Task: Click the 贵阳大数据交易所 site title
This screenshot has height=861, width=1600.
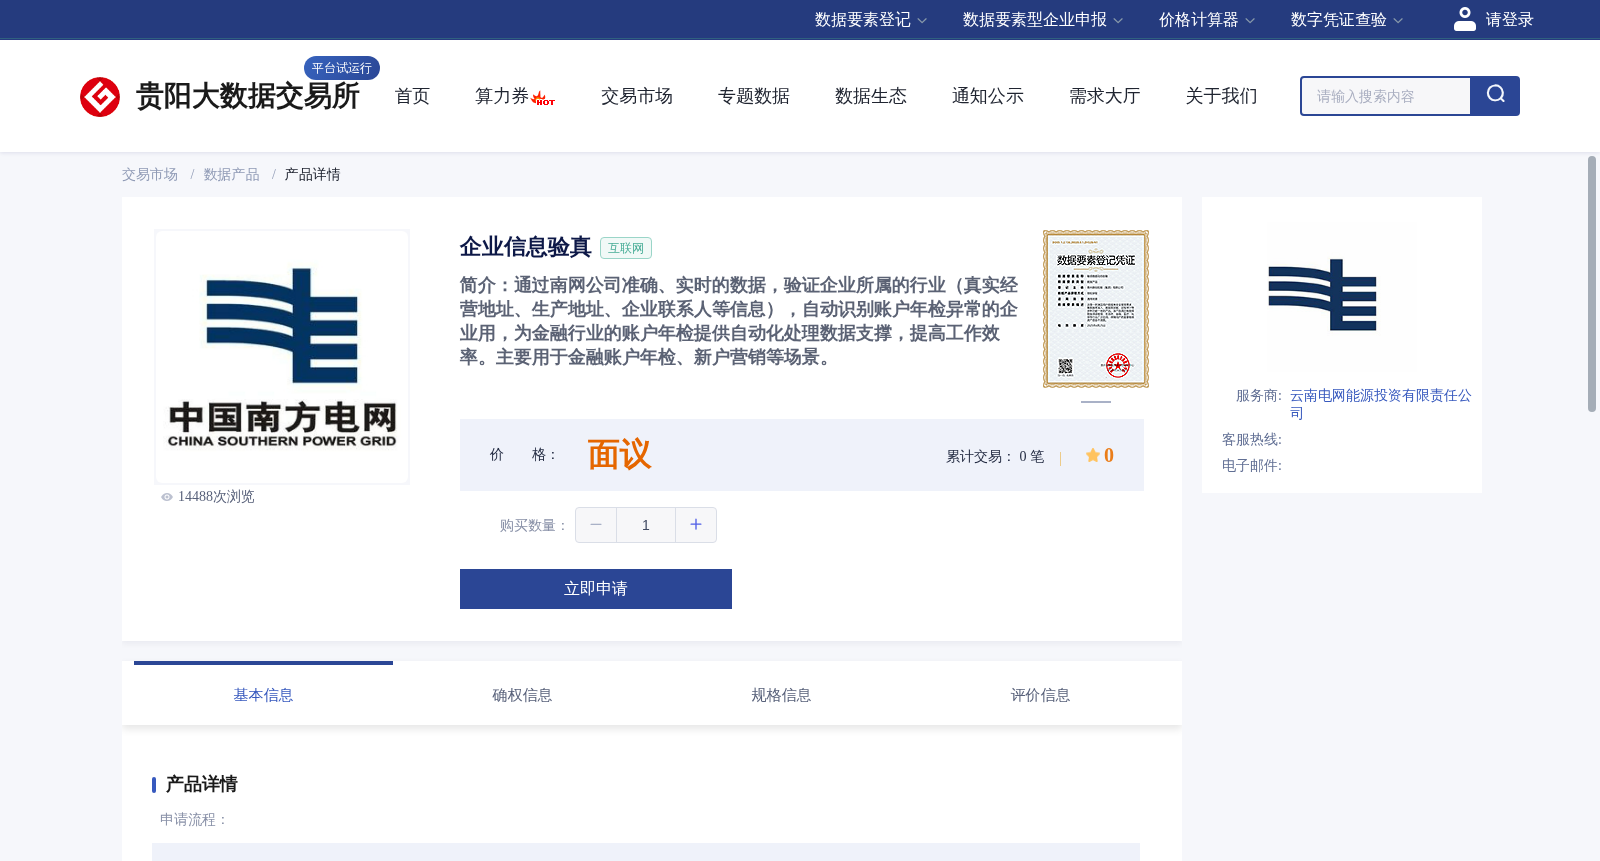Action: [x=248, y=96]
